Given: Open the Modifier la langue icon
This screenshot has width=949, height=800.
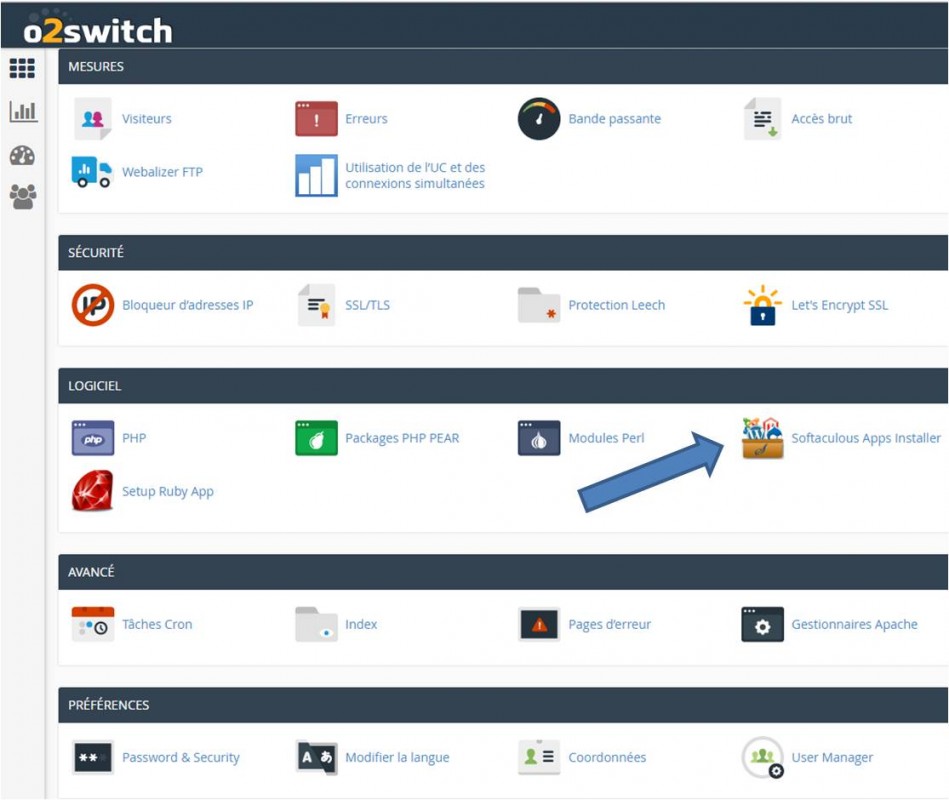Looking at the screenshot, I should tap(316, 757).
